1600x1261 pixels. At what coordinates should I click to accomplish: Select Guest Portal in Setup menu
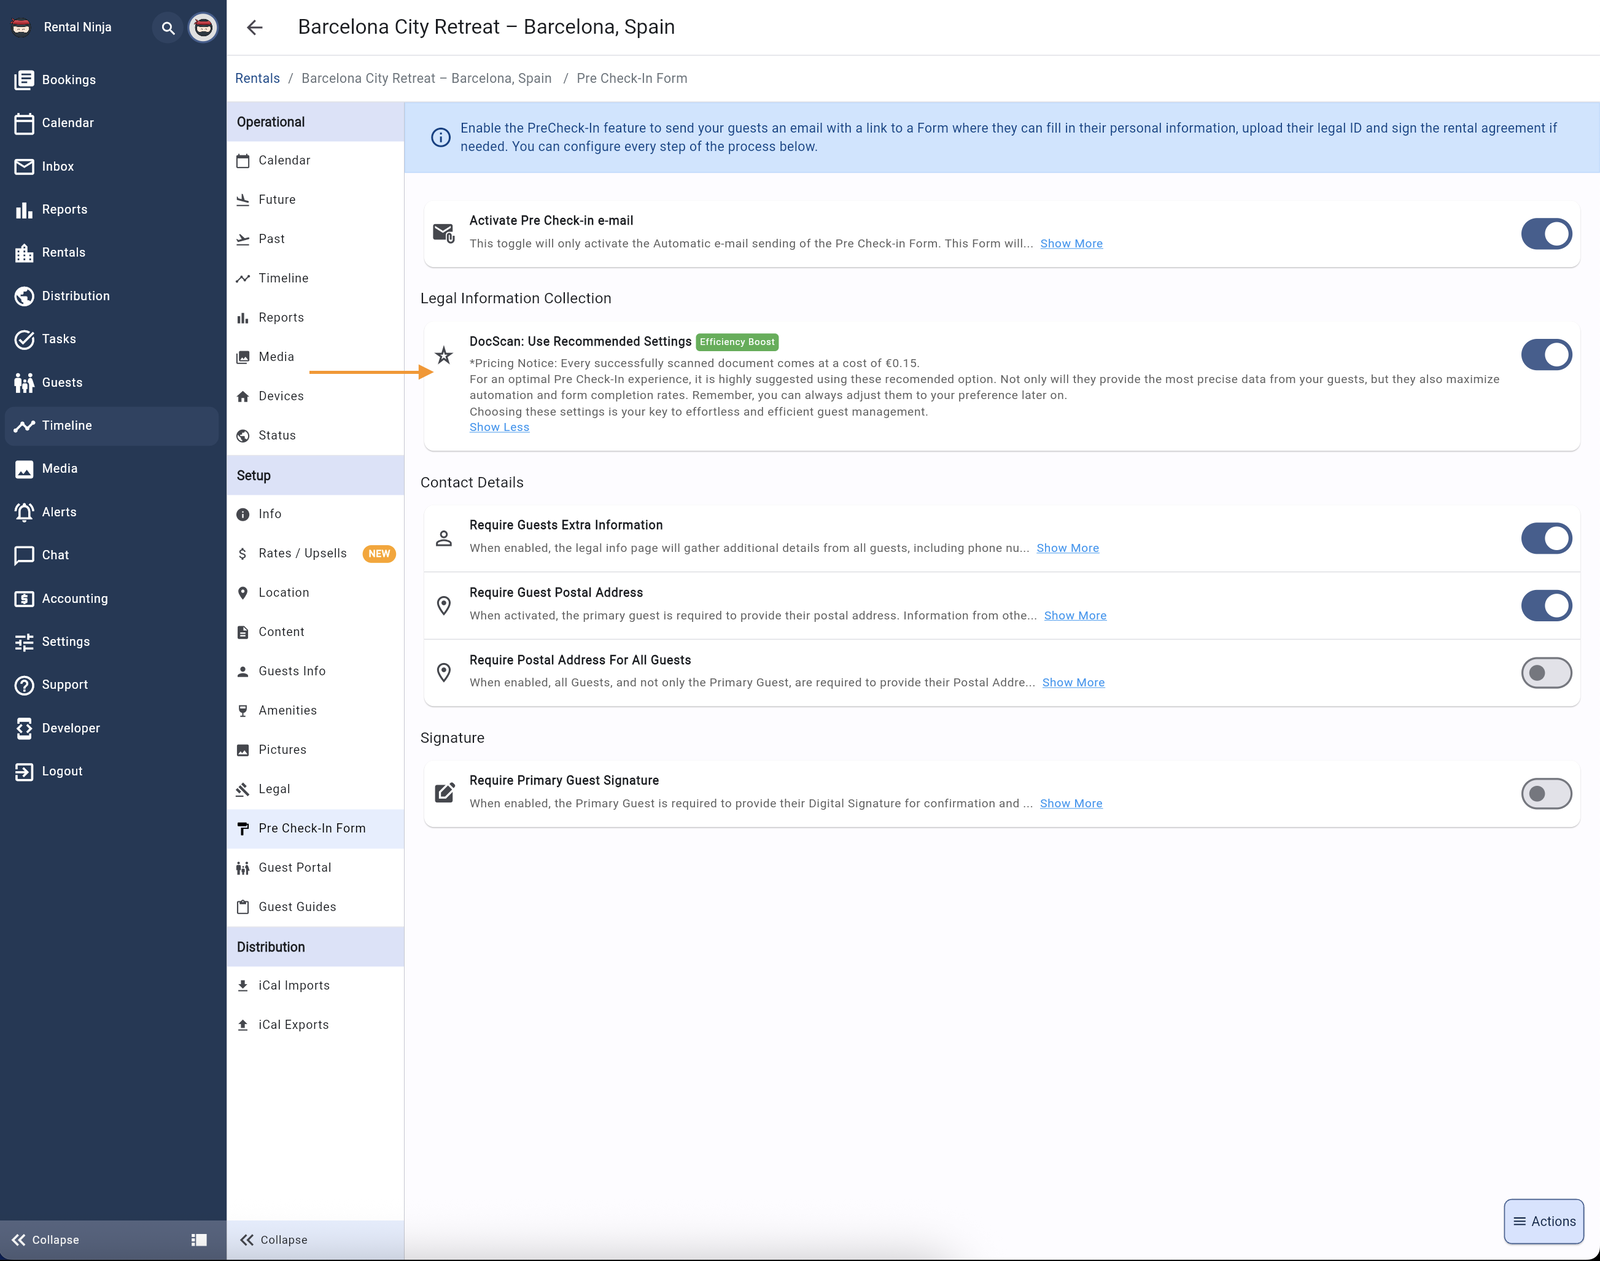pos(294,867)
